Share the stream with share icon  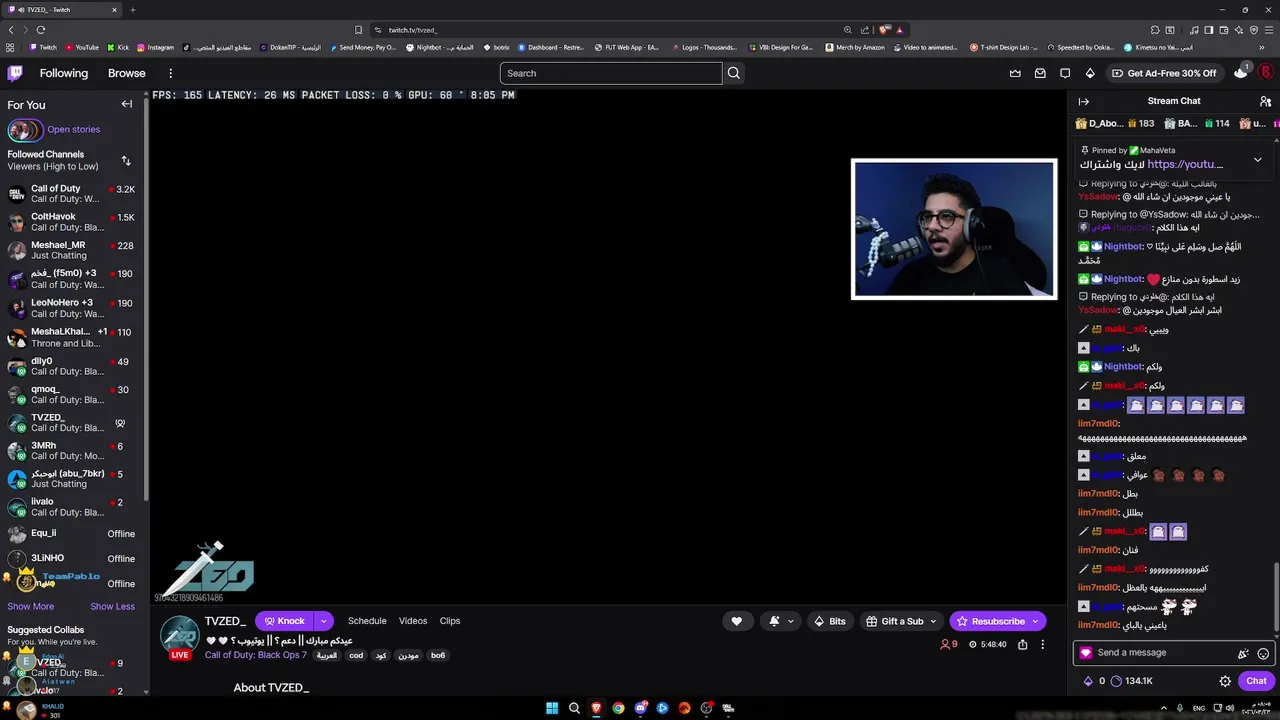pos(1022,645)
